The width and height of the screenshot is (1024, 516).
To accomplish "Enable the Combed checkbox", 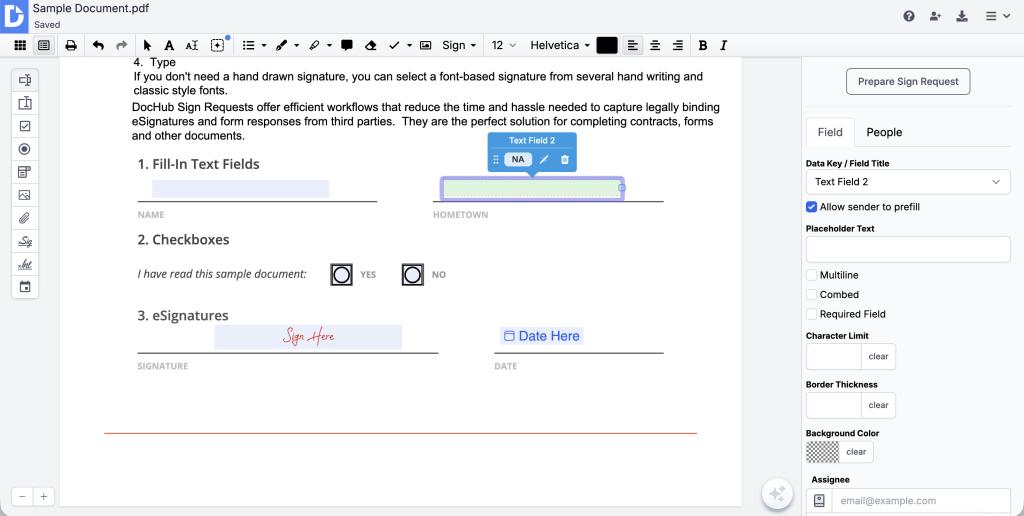I will pos(812,295).
